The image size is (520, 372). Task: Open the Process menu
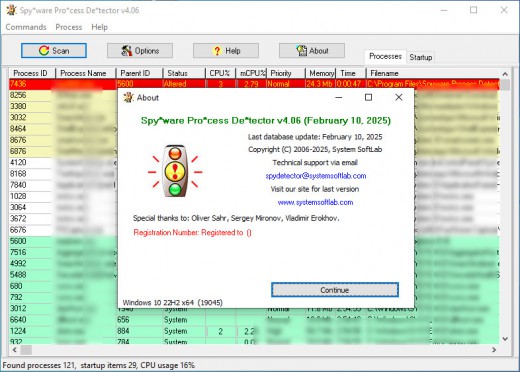pos(69,27)
